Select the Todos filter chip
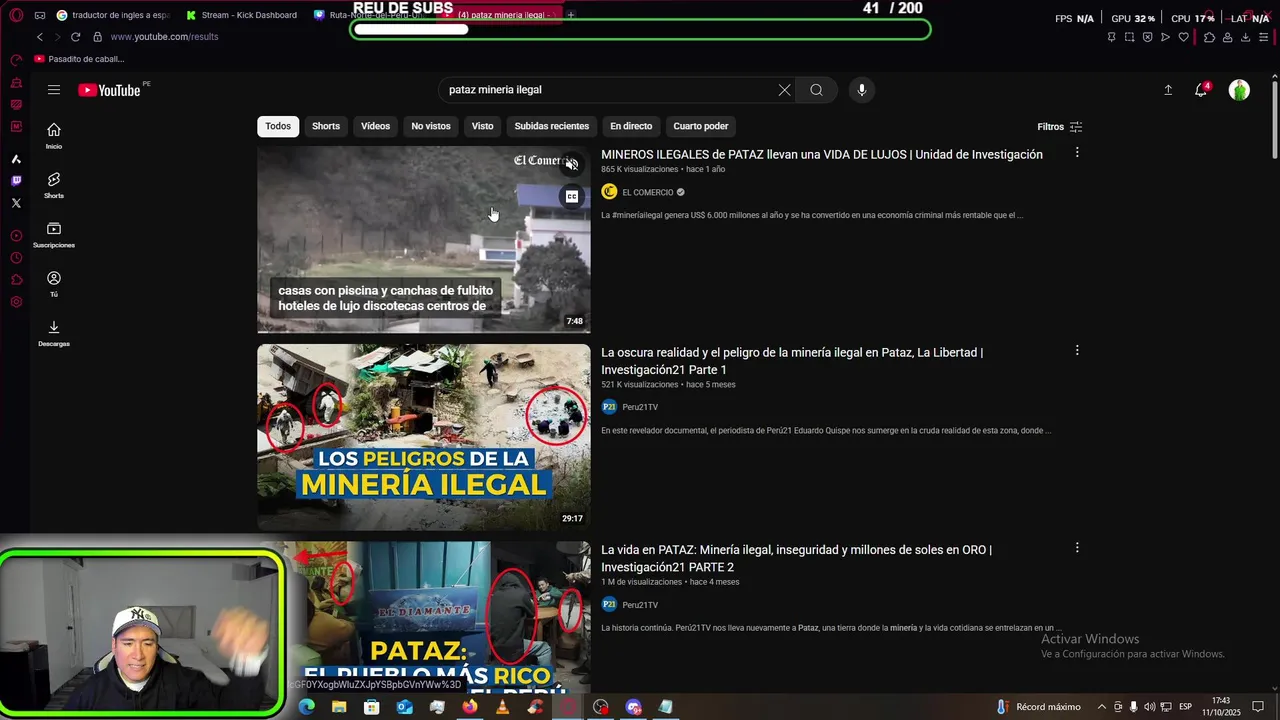This screenshot has height=720, width=1280. coord(278,126)
